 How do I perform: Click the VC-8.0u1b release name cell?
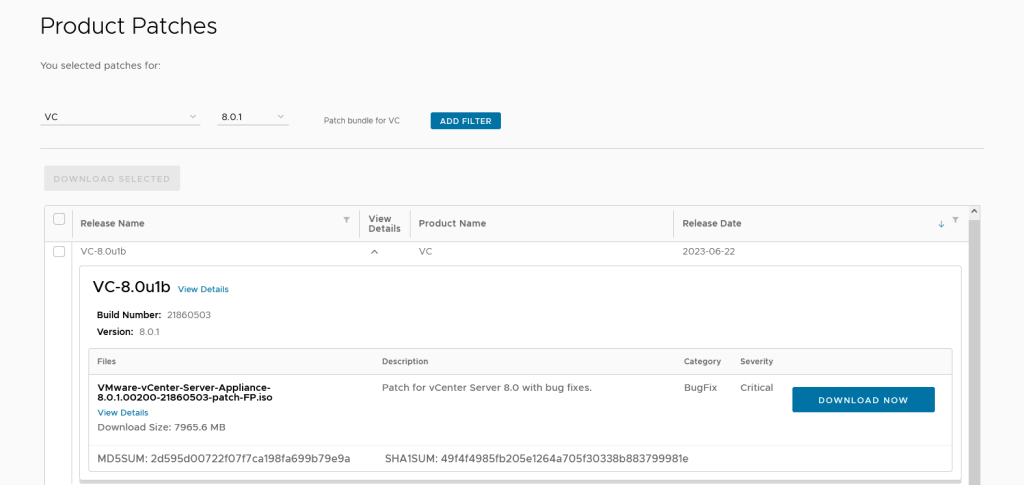[103, 251]
